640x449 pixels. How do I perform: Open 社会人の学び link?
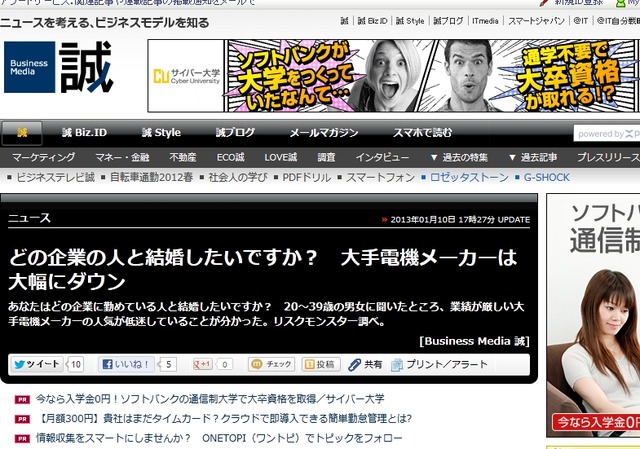[238, 178]
